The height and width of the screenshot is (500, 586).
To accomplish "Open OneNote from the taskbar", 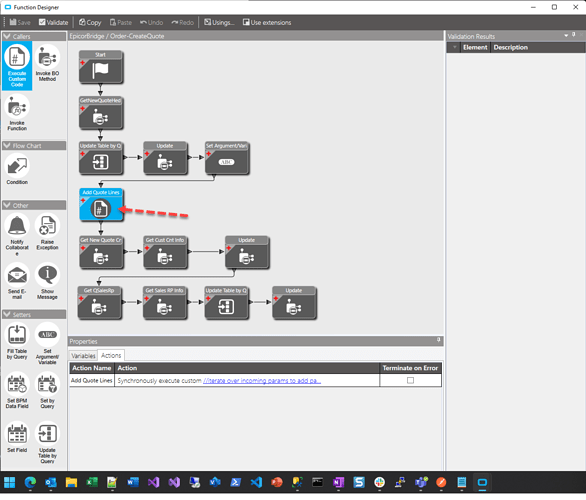I will [338, 482].
